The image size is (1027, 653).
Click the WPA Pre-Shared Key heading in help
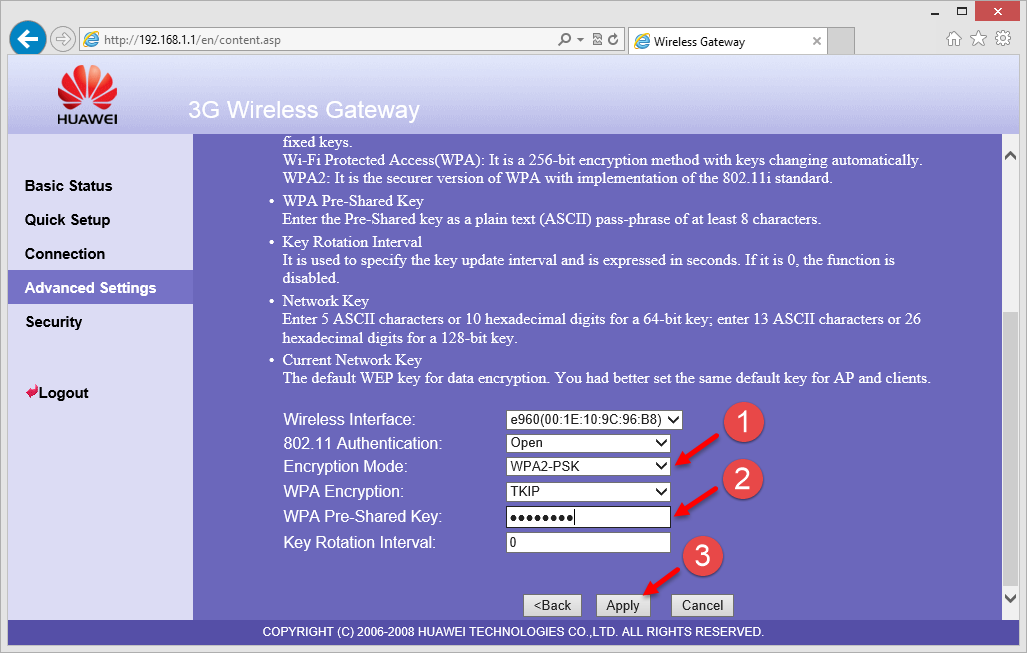[x=352, y=201]
